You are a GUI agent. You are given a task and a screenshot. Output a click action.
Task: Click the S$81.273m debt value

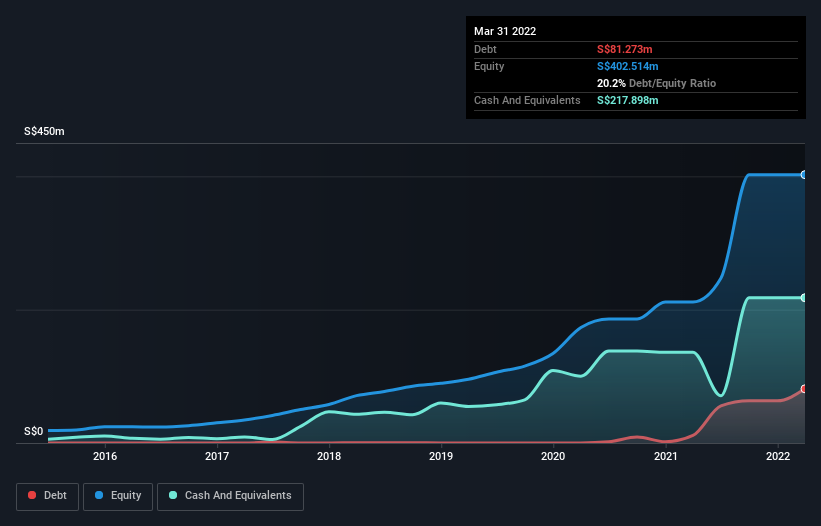pos(625,49)
